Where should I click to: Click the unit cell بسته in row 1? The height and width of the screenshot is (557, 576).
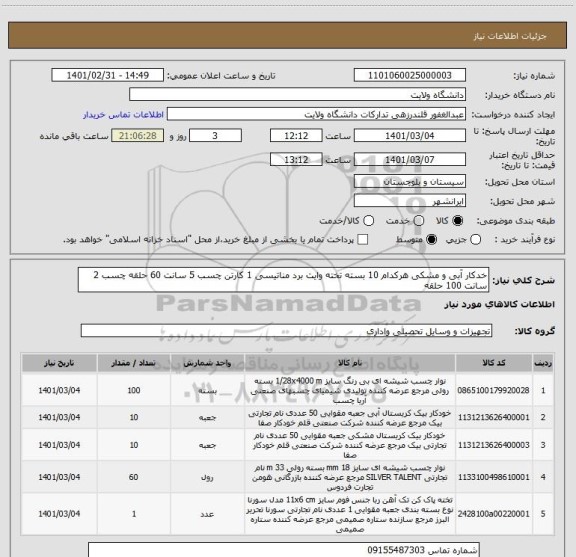(207, 391)
